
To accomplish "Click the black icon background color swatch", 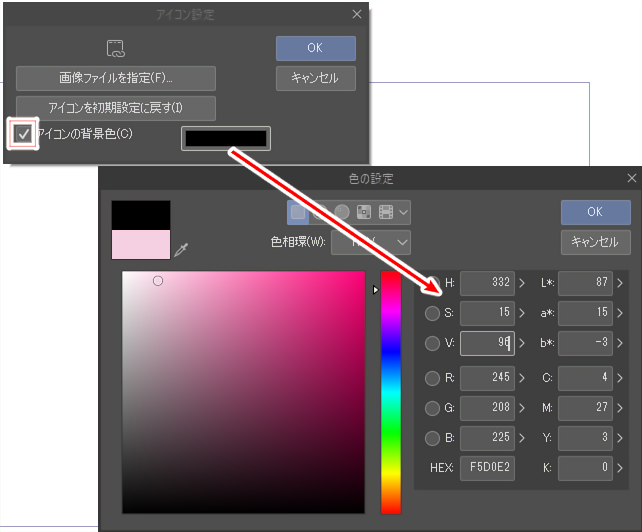I will click(226, 138).
